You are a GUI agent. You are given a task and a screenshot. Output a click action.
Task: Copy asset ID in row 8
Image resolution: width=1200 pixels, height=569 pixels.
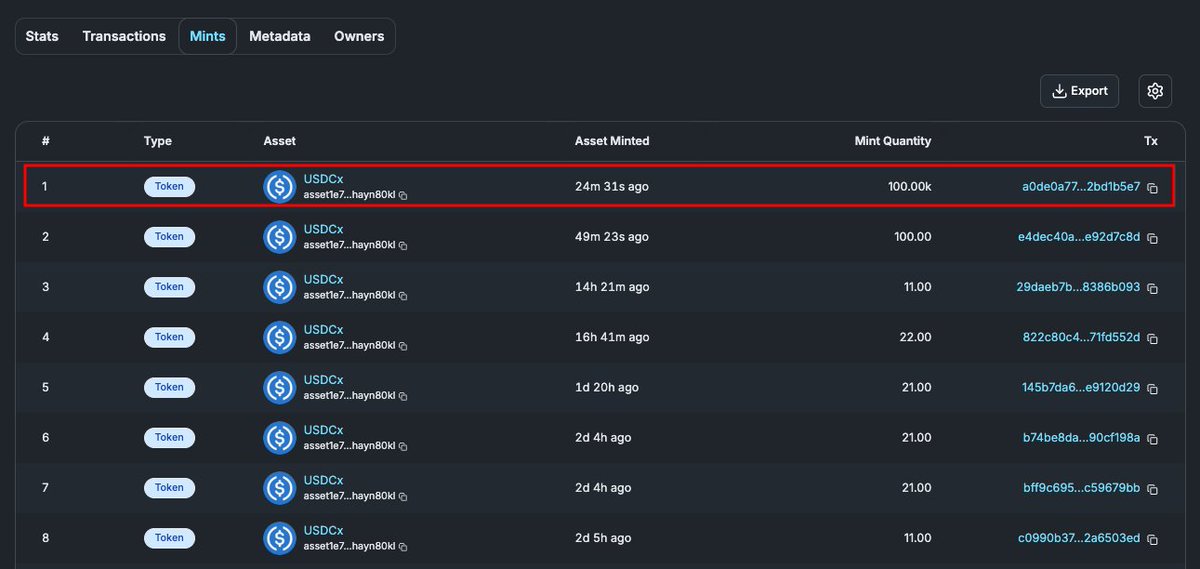click(403, 546)
